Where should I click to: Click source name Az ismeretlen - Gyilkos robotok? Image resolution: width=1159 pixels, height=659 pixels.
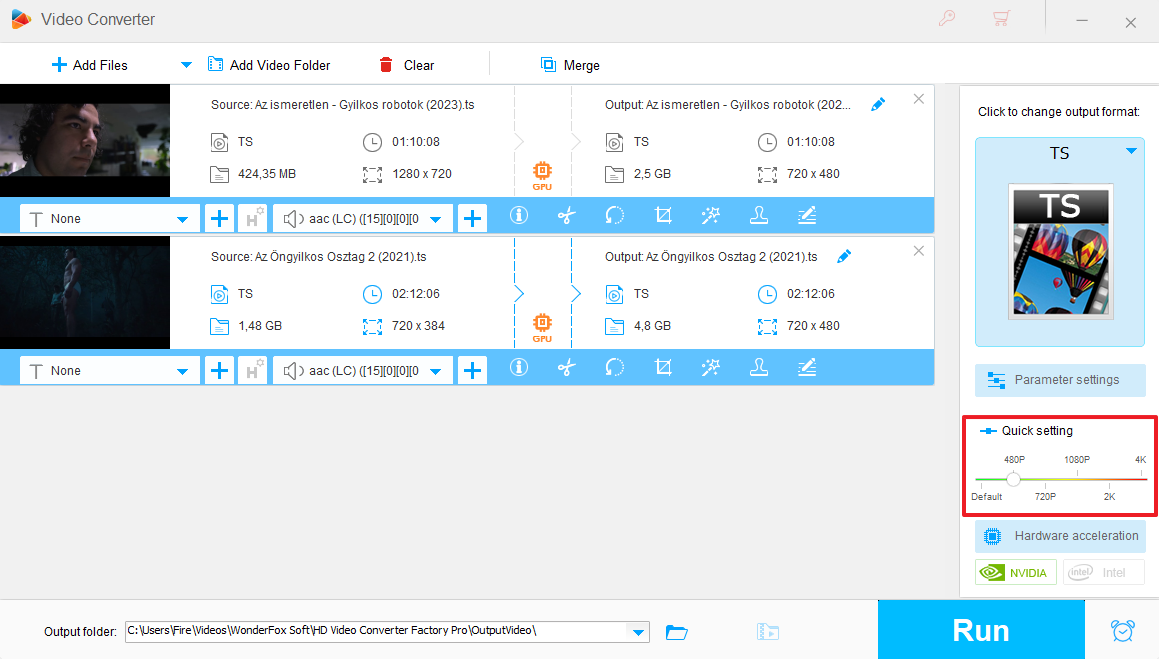click(342, 105)
